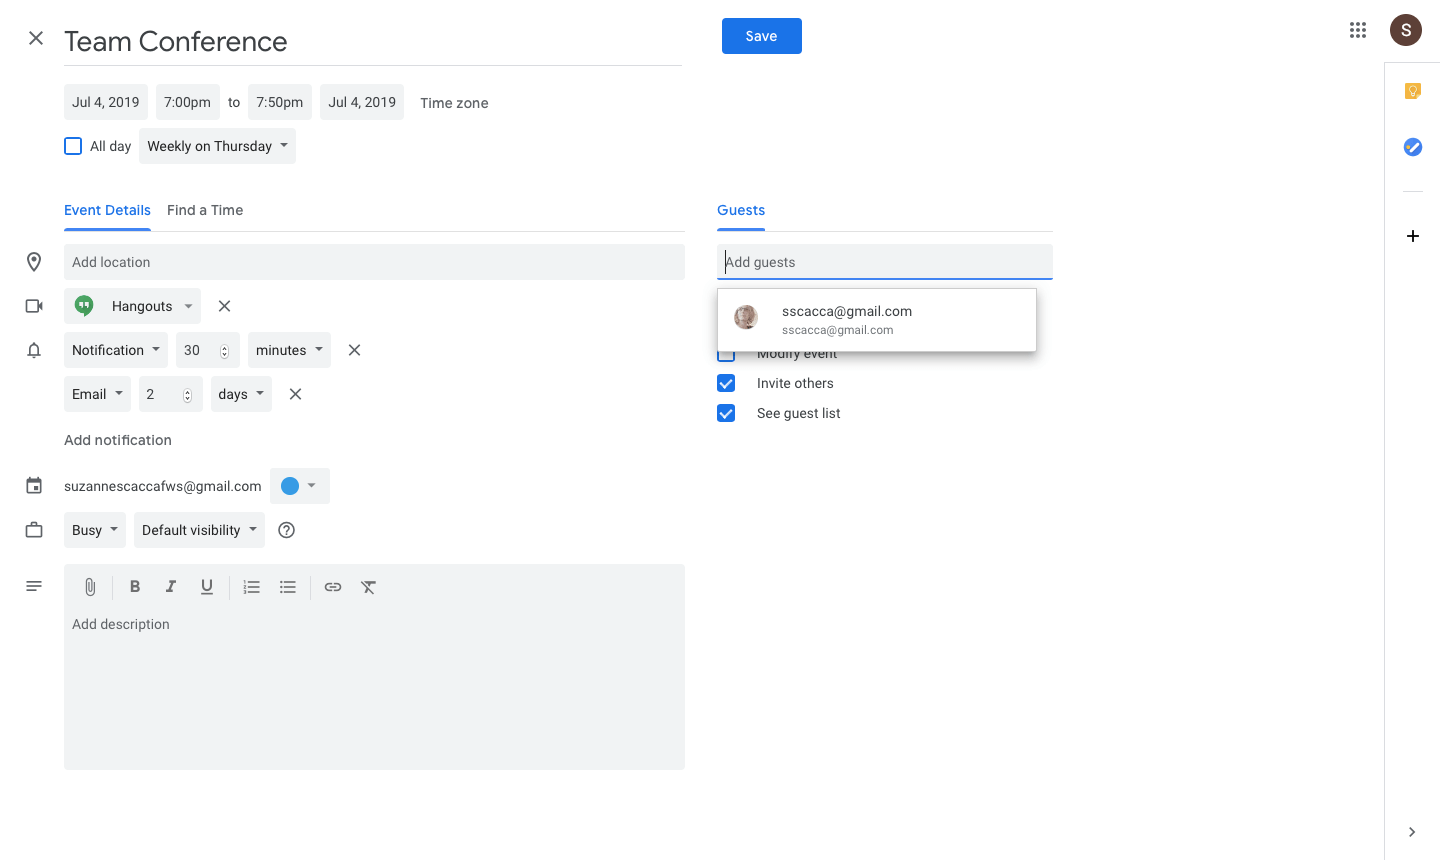
Task: Uncheck See guest list permission
Action: tap(726, 413)
